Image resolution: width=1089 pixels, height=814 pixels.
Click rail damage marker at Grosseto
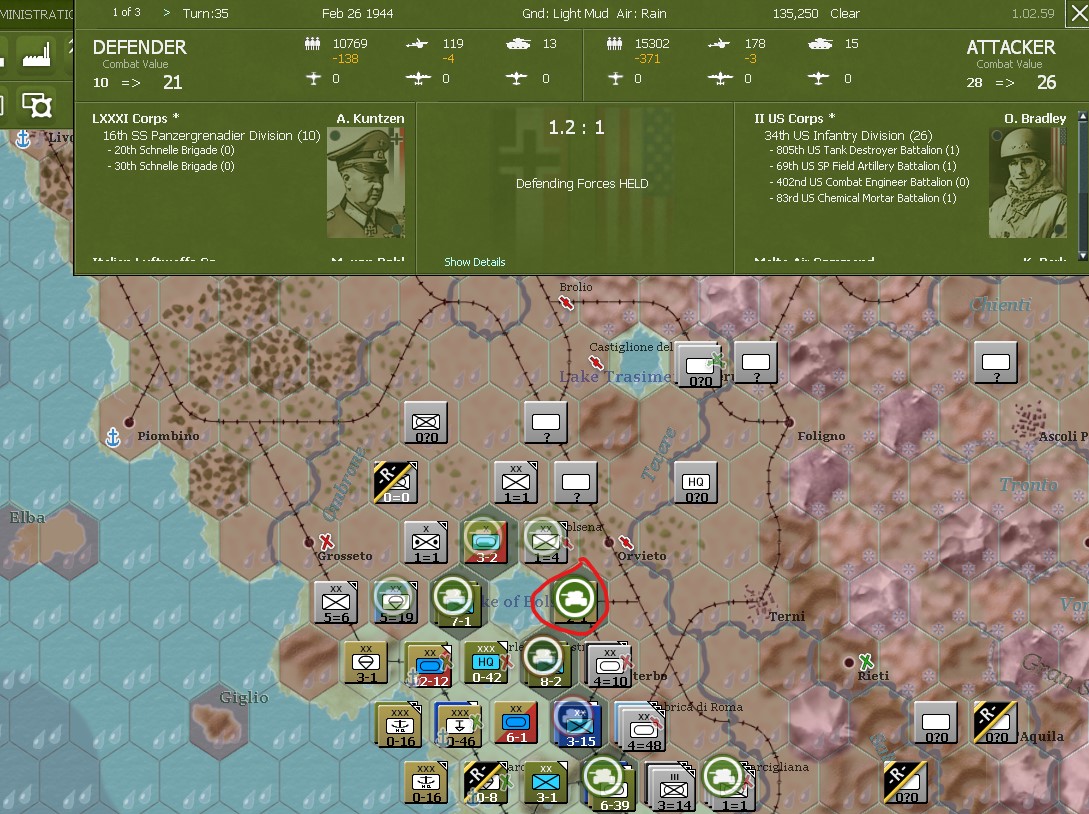(x=326, y=541)
